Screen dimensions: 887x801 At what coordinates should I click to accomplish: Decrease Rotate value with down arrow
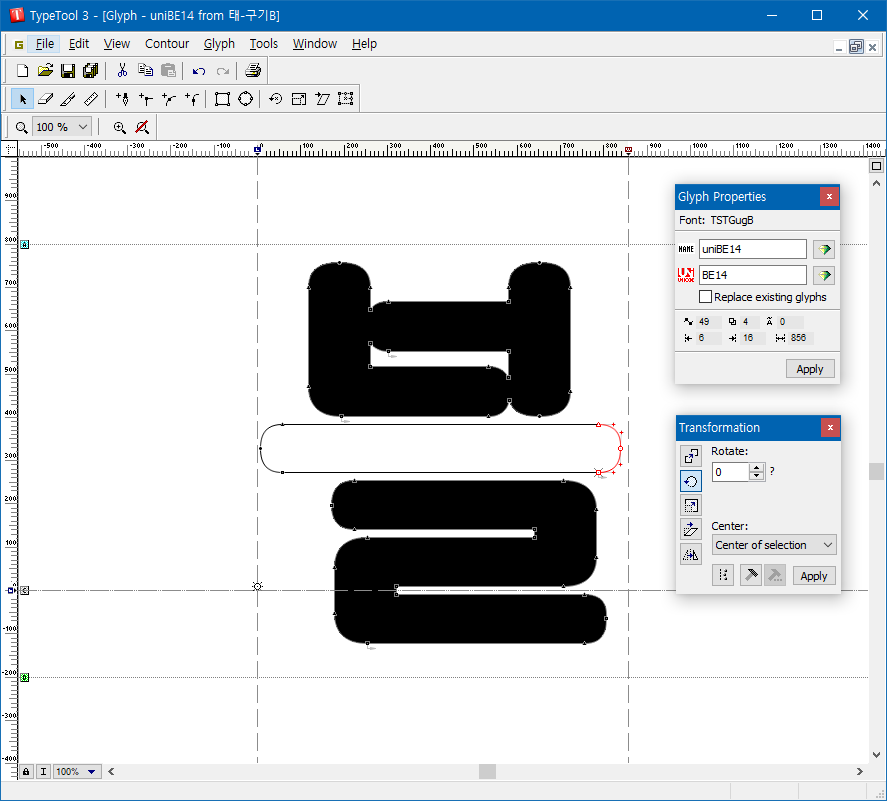pos(756,476)
